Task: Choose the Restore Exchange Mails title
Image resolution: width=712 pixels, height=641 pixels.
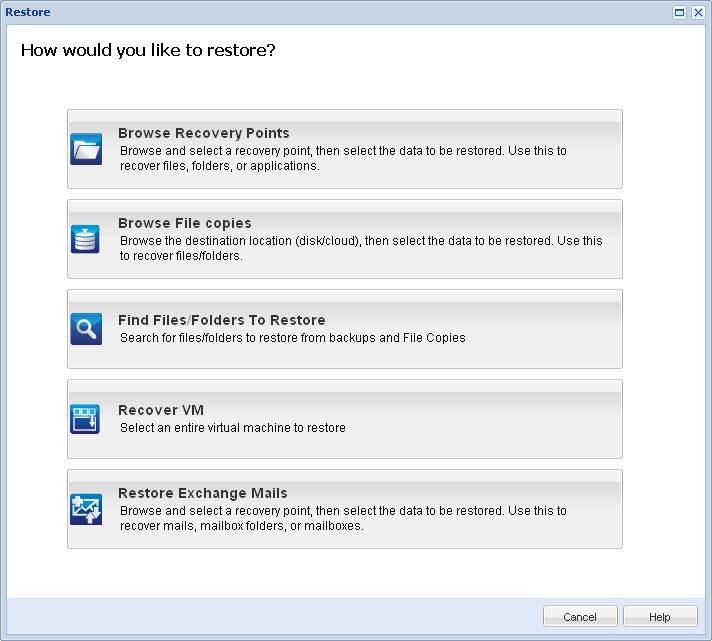Action: pyautogui.click(x=203, y=493)
